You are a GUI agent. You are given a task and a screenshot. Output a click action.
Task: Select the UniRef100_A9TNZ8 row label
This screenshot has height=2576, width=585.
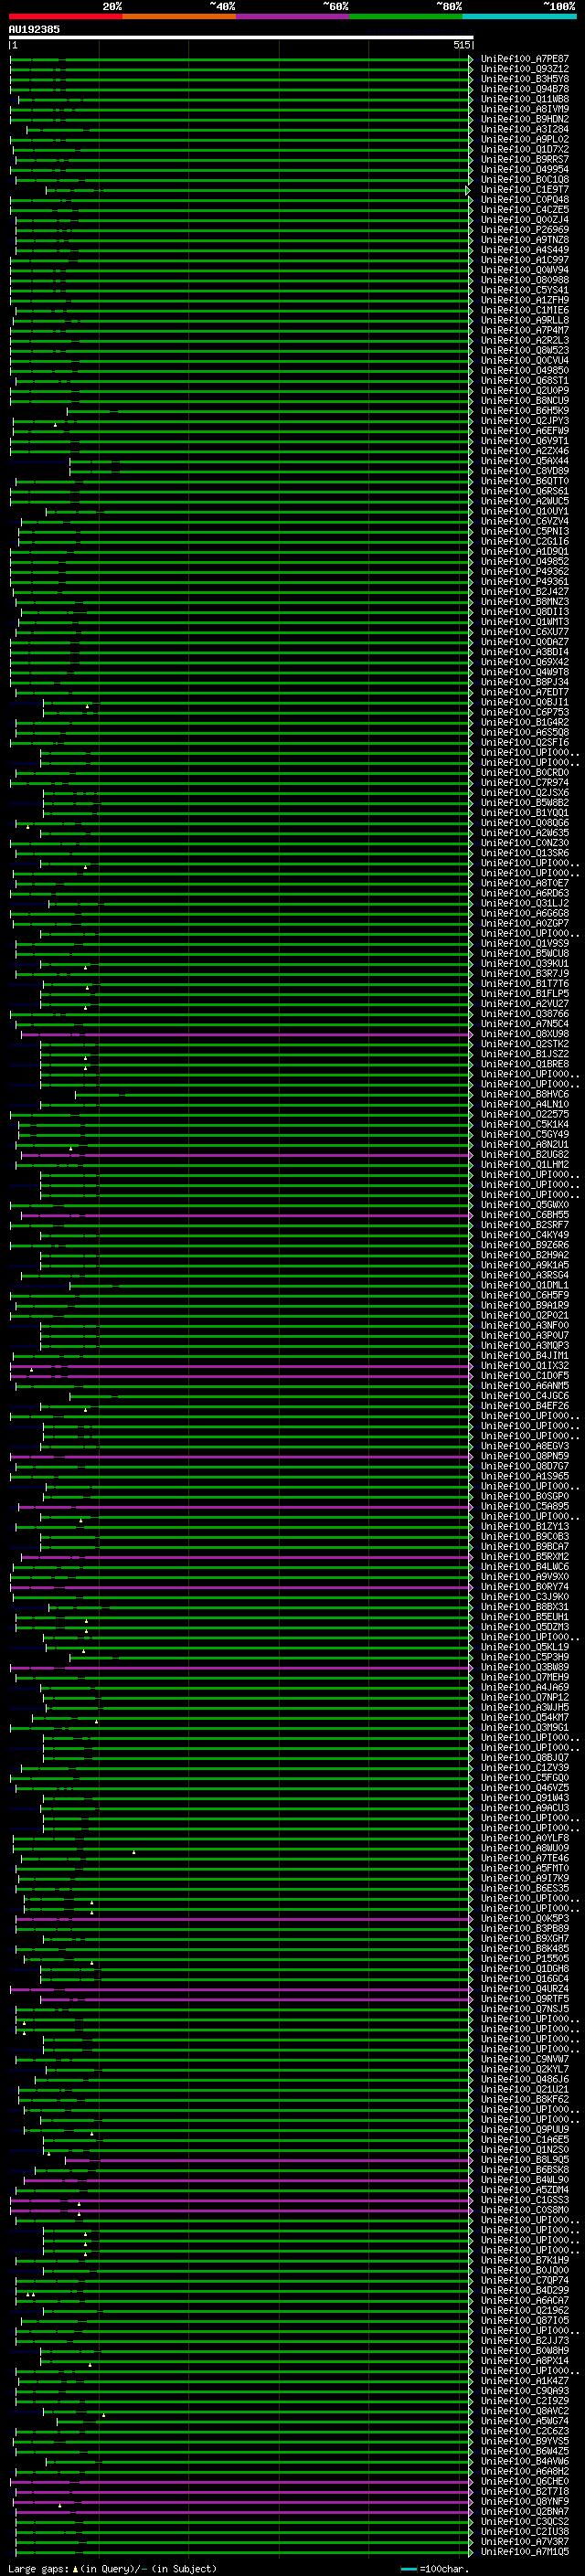coord(525,240)
